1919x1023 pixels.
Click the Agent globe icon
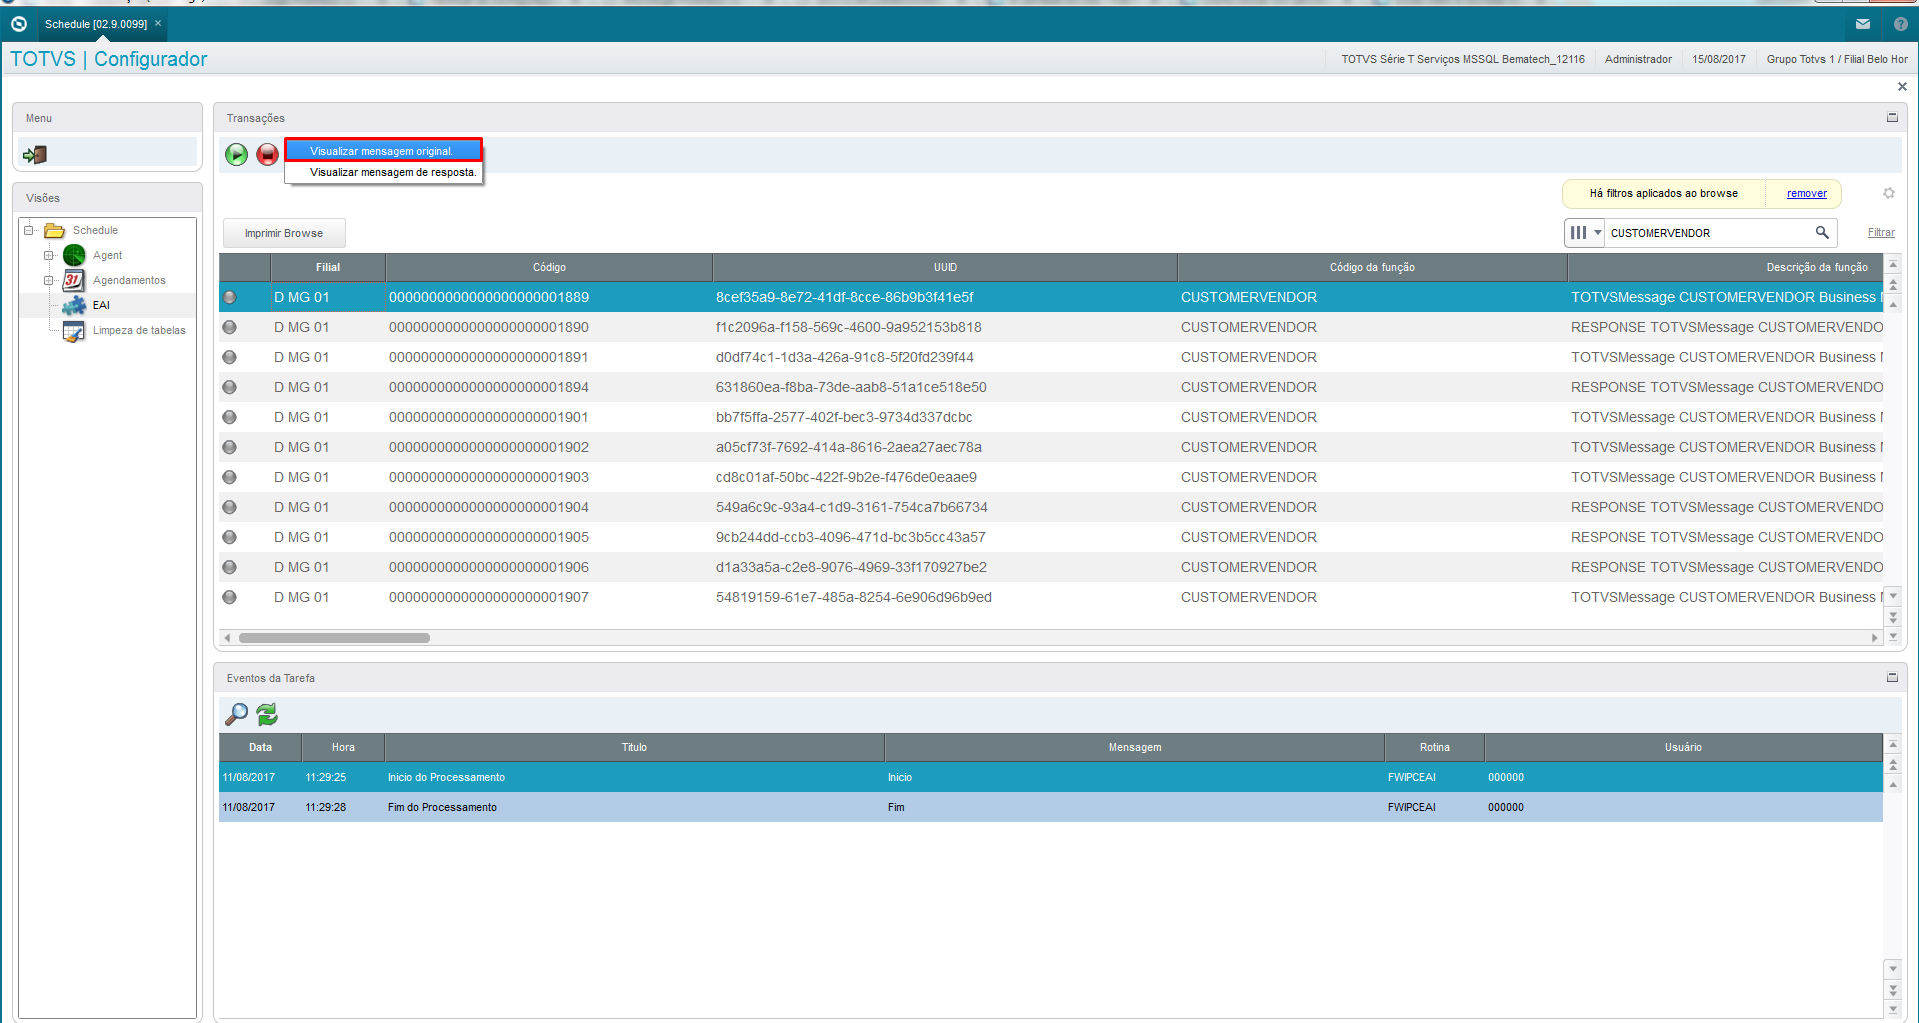[x=74, y=255]
